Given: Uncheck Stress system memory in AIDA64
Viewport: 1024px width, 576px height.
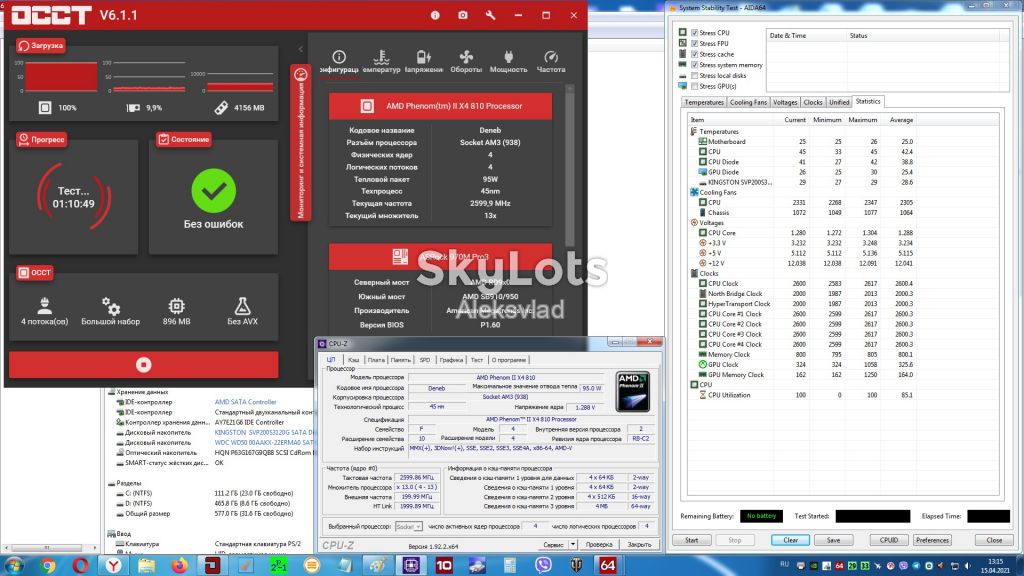Looking at the screenshot, I should pyautogui.click(x=695, y=65).
